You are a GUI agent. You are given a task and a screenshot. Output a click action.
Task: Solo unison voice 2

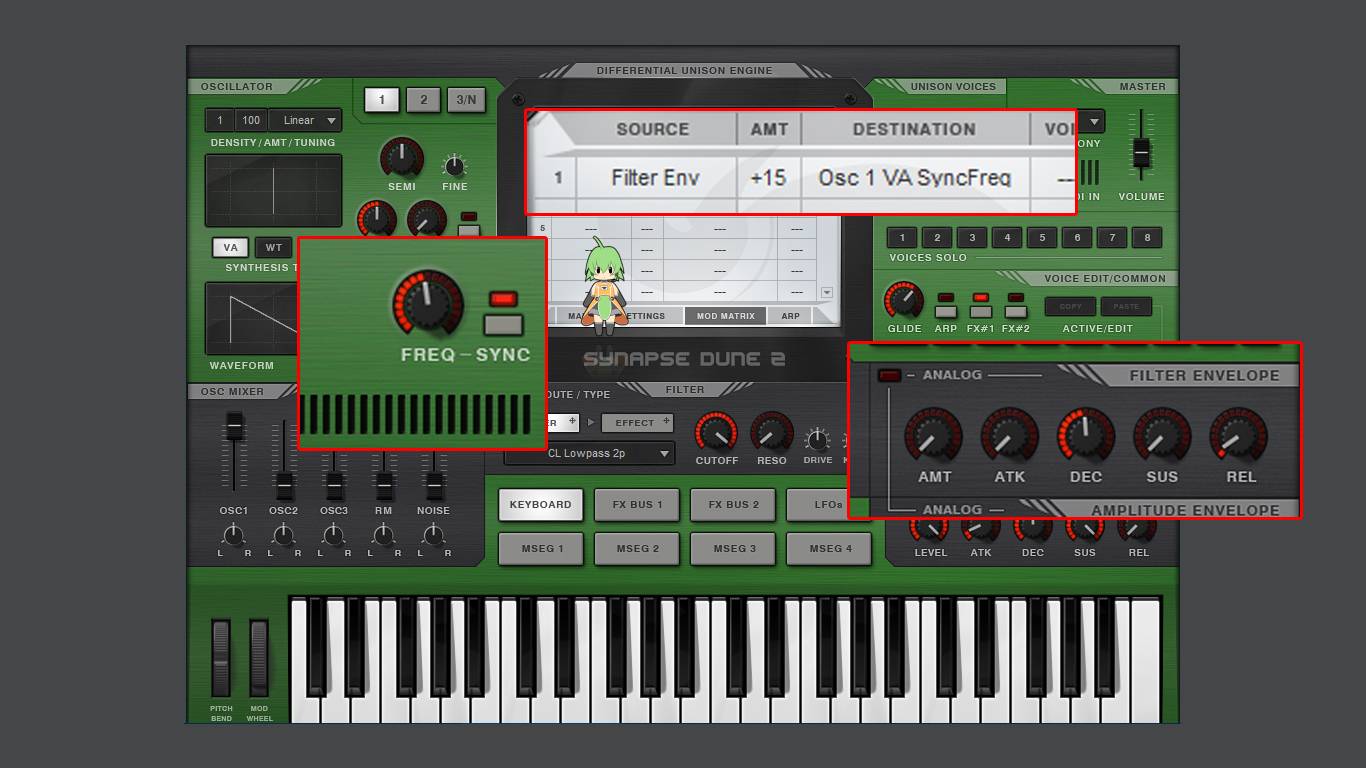click(x=937, y=238)
